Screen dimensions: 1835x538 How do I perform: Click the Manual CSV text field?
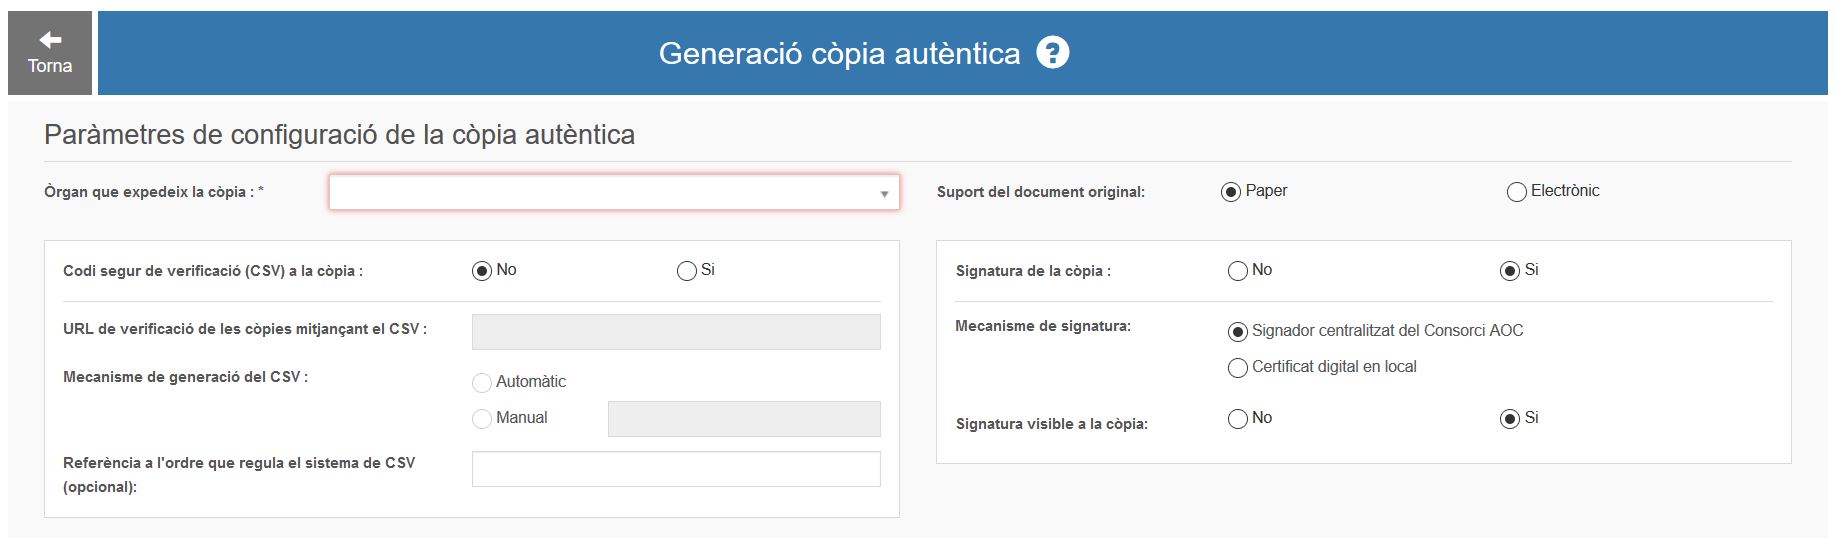point(744,419)
